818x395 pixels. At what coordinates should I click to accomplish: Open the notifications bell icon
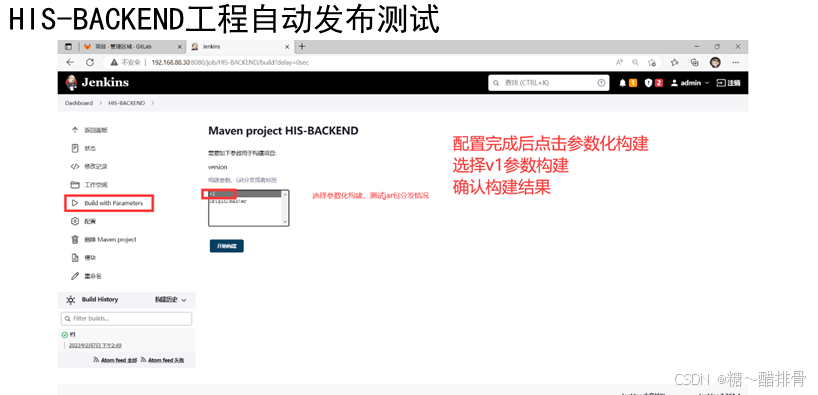(x=623, y=83)
